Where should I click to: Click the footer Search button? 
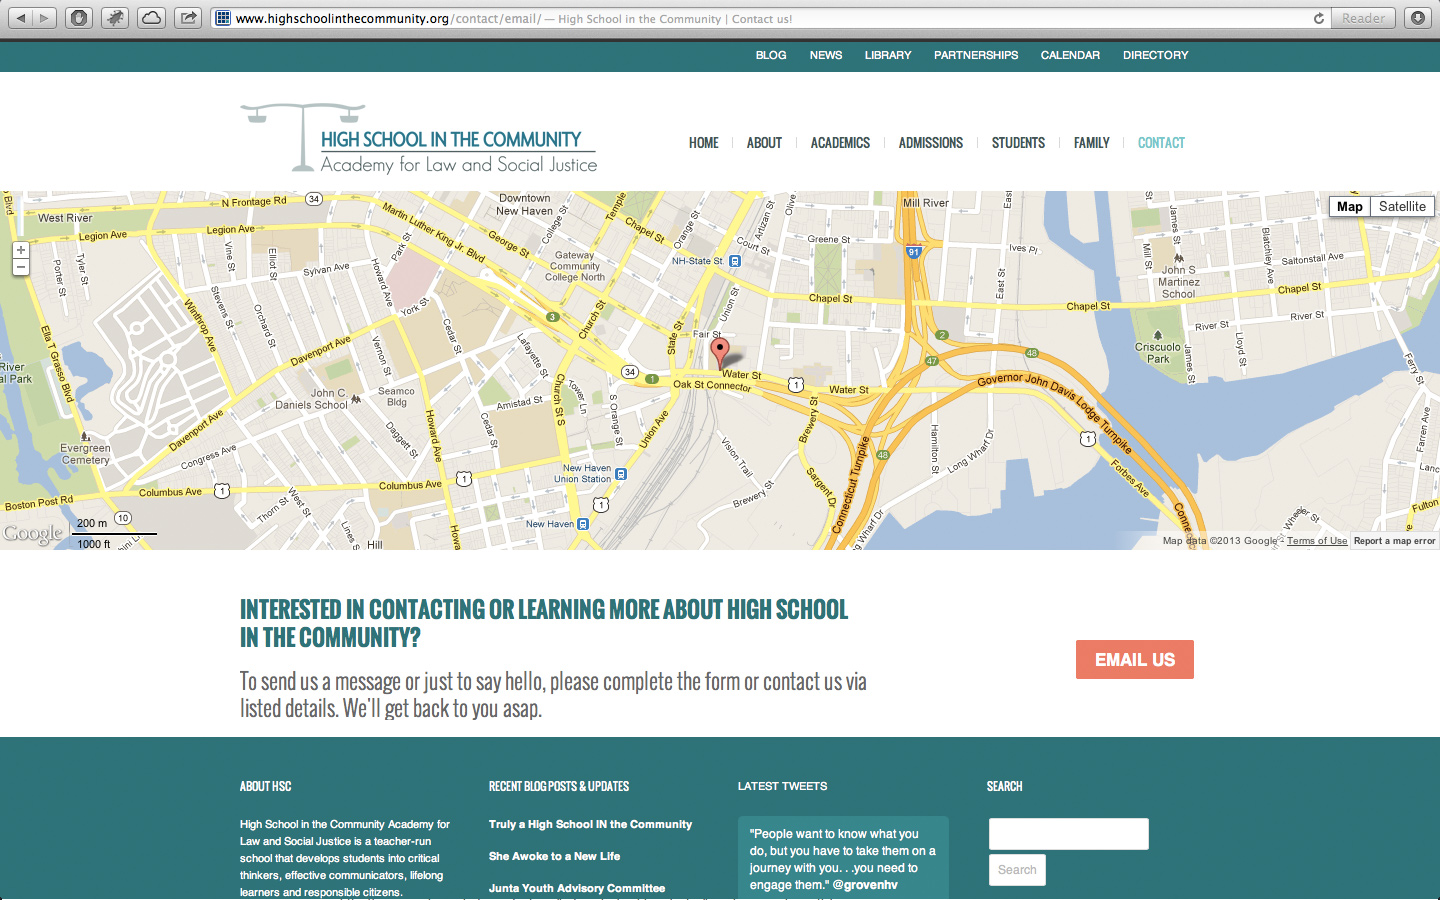pyautogui.click(x=1017, y=870)
